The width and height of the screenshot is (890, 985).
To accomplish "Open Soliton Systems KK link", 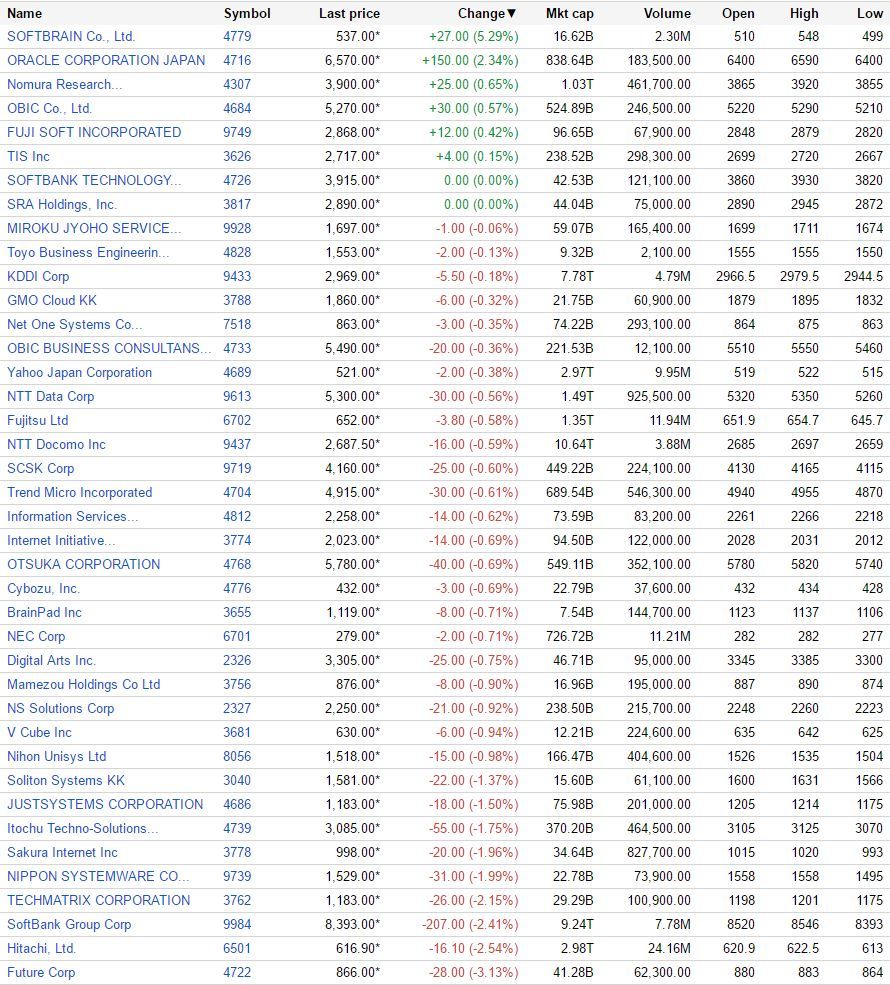I will [66, 780].
